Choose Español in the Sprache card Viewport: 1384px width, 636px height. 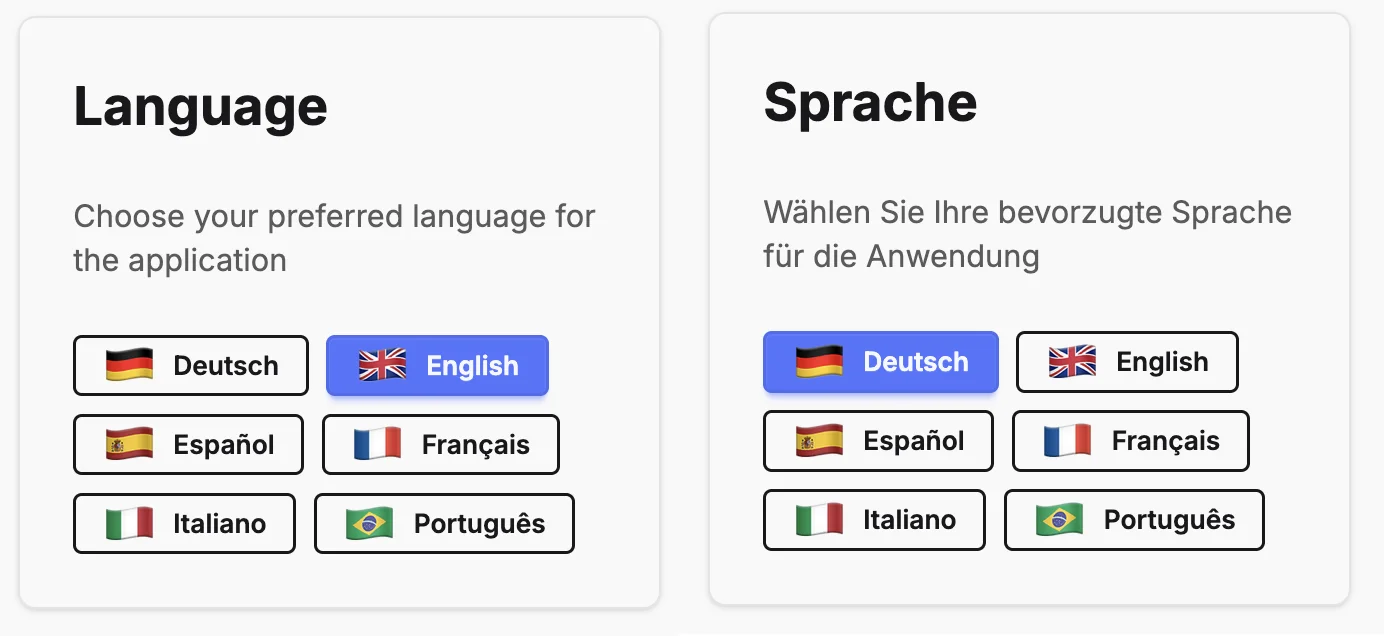tap(878, 440)
